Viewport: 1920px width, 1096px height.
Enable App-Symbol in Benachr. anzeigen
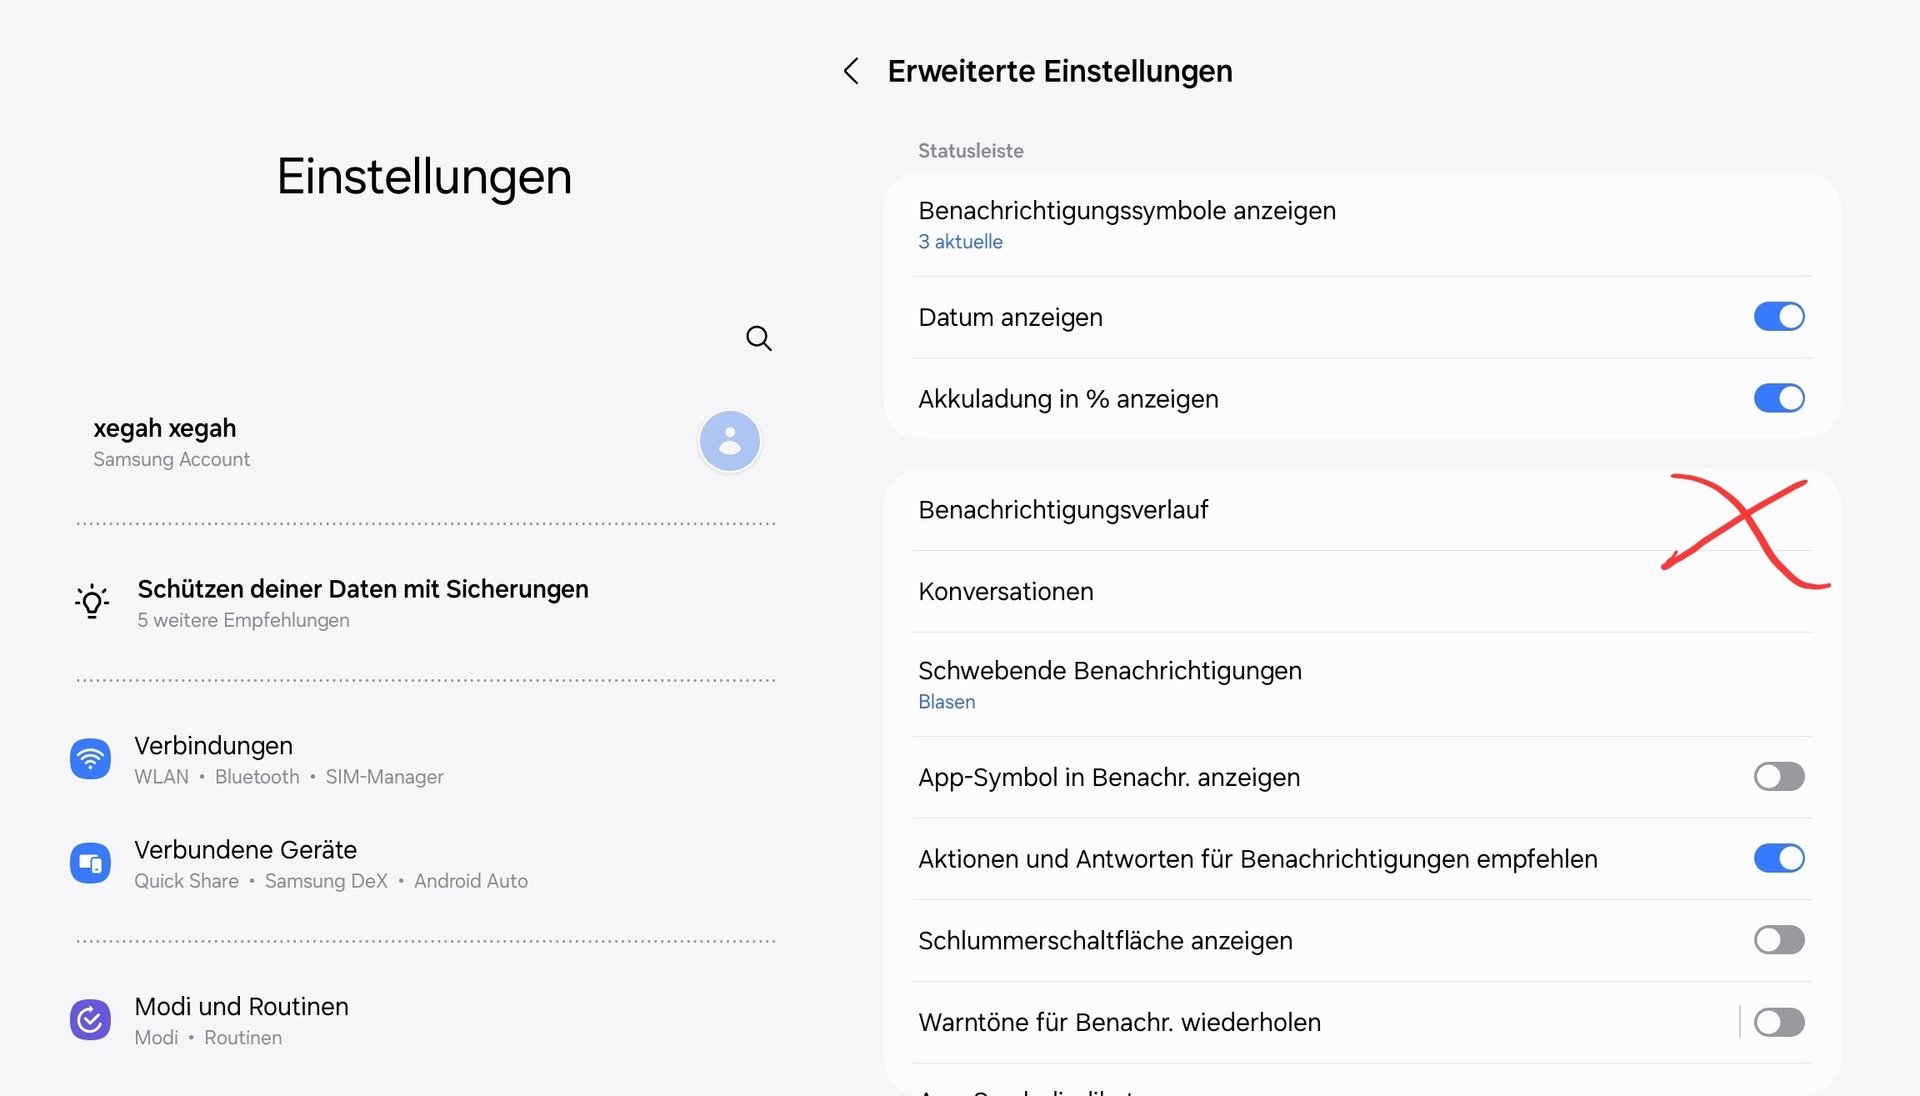click(x=1779, y=777)
